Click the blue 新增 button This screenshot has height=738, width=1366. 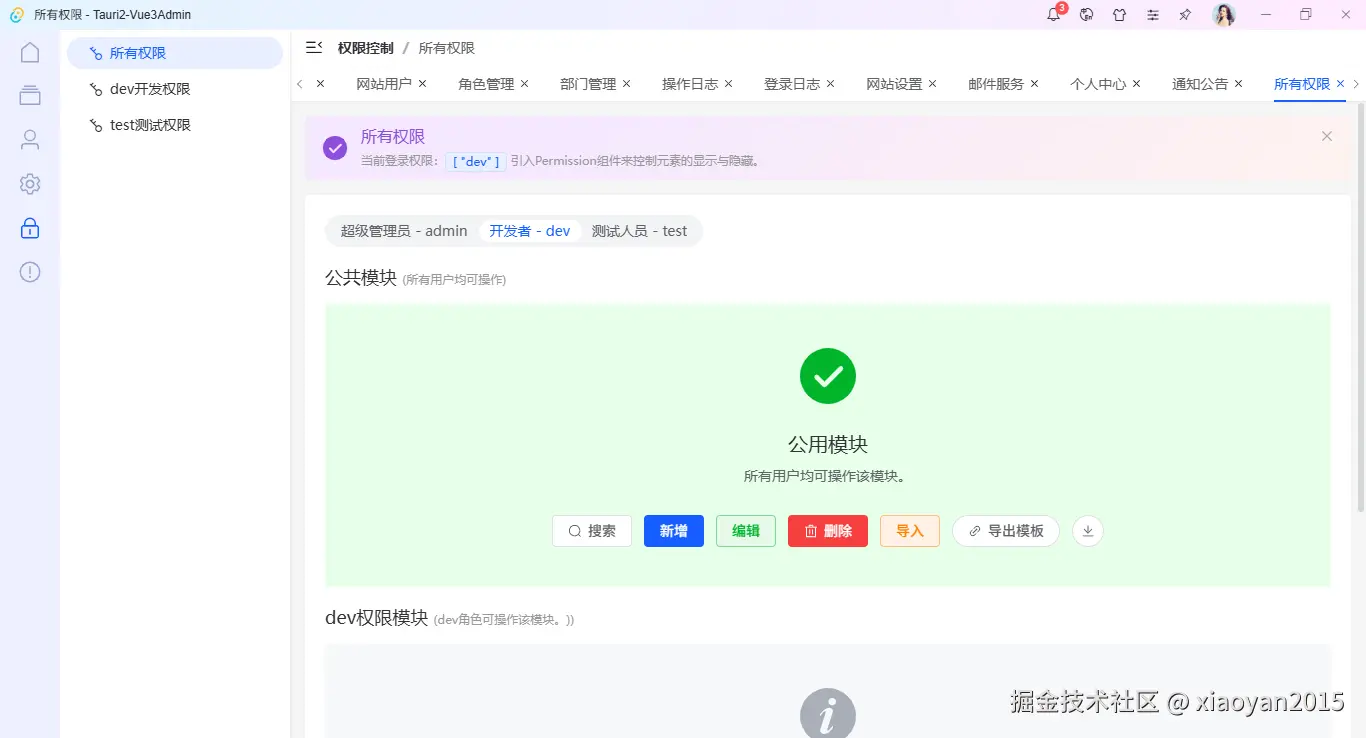673,531
